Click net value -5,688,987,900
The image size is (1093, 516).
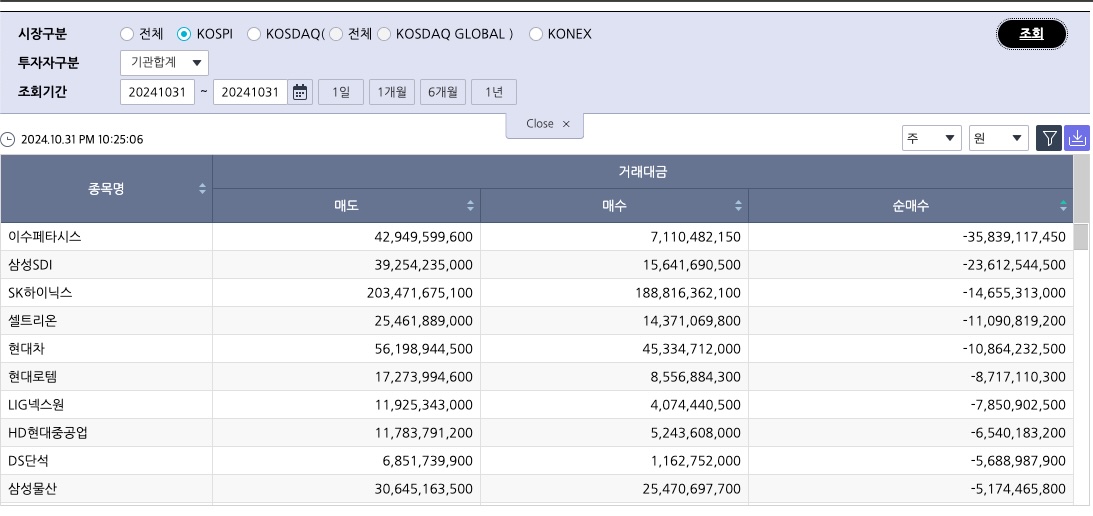click(x=1018, y=461)
